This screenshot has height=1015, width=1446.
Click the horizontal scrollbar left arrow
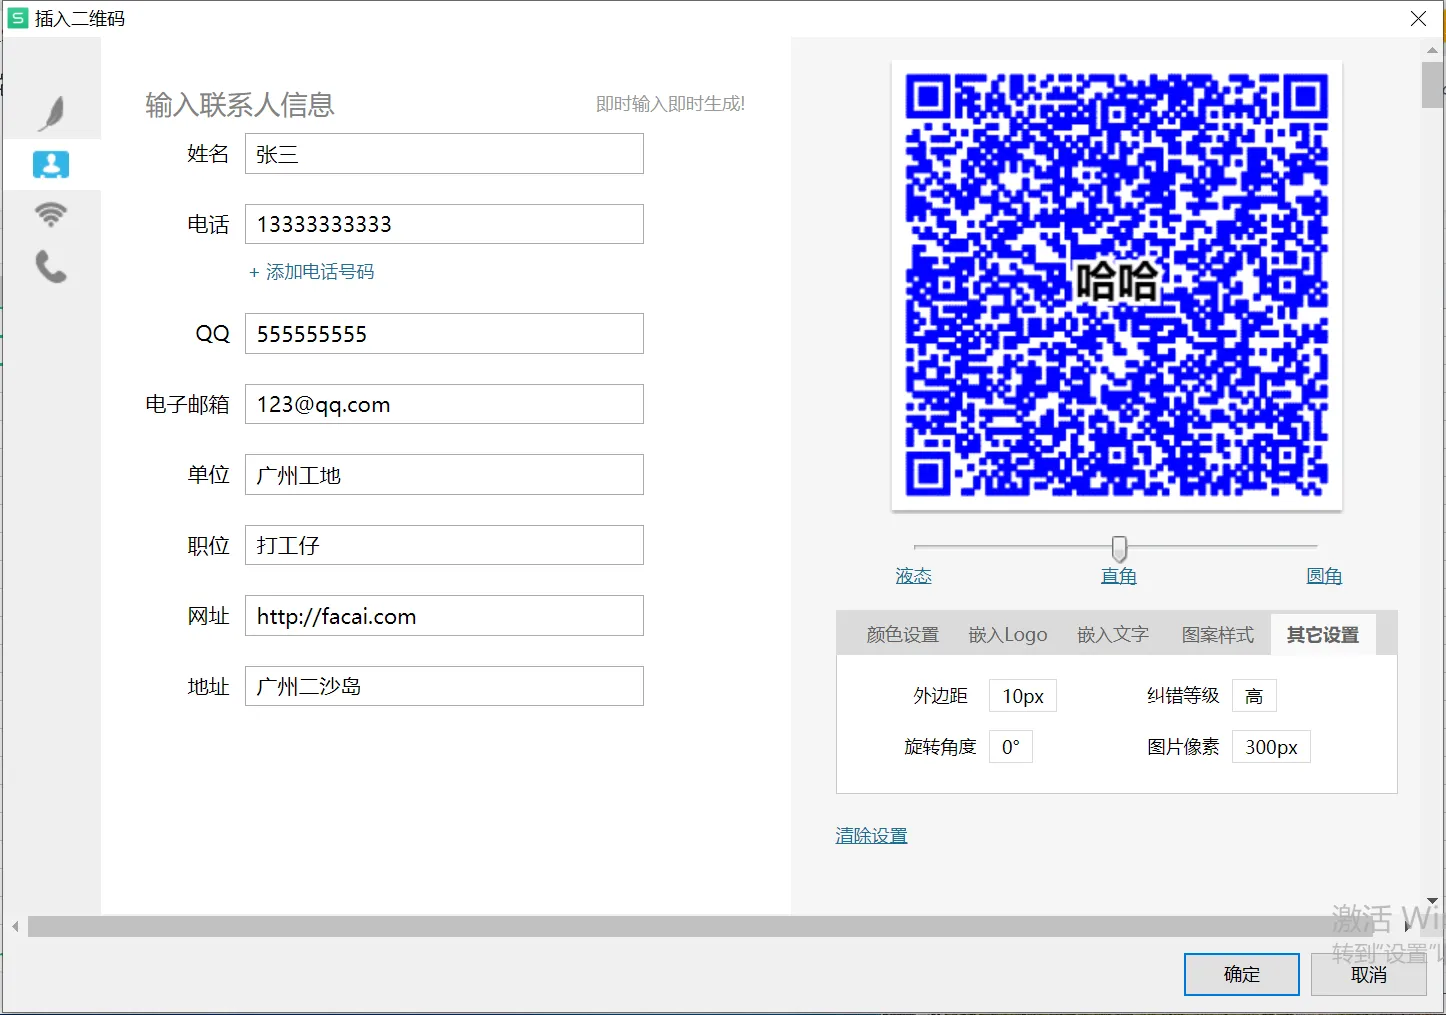15,927
